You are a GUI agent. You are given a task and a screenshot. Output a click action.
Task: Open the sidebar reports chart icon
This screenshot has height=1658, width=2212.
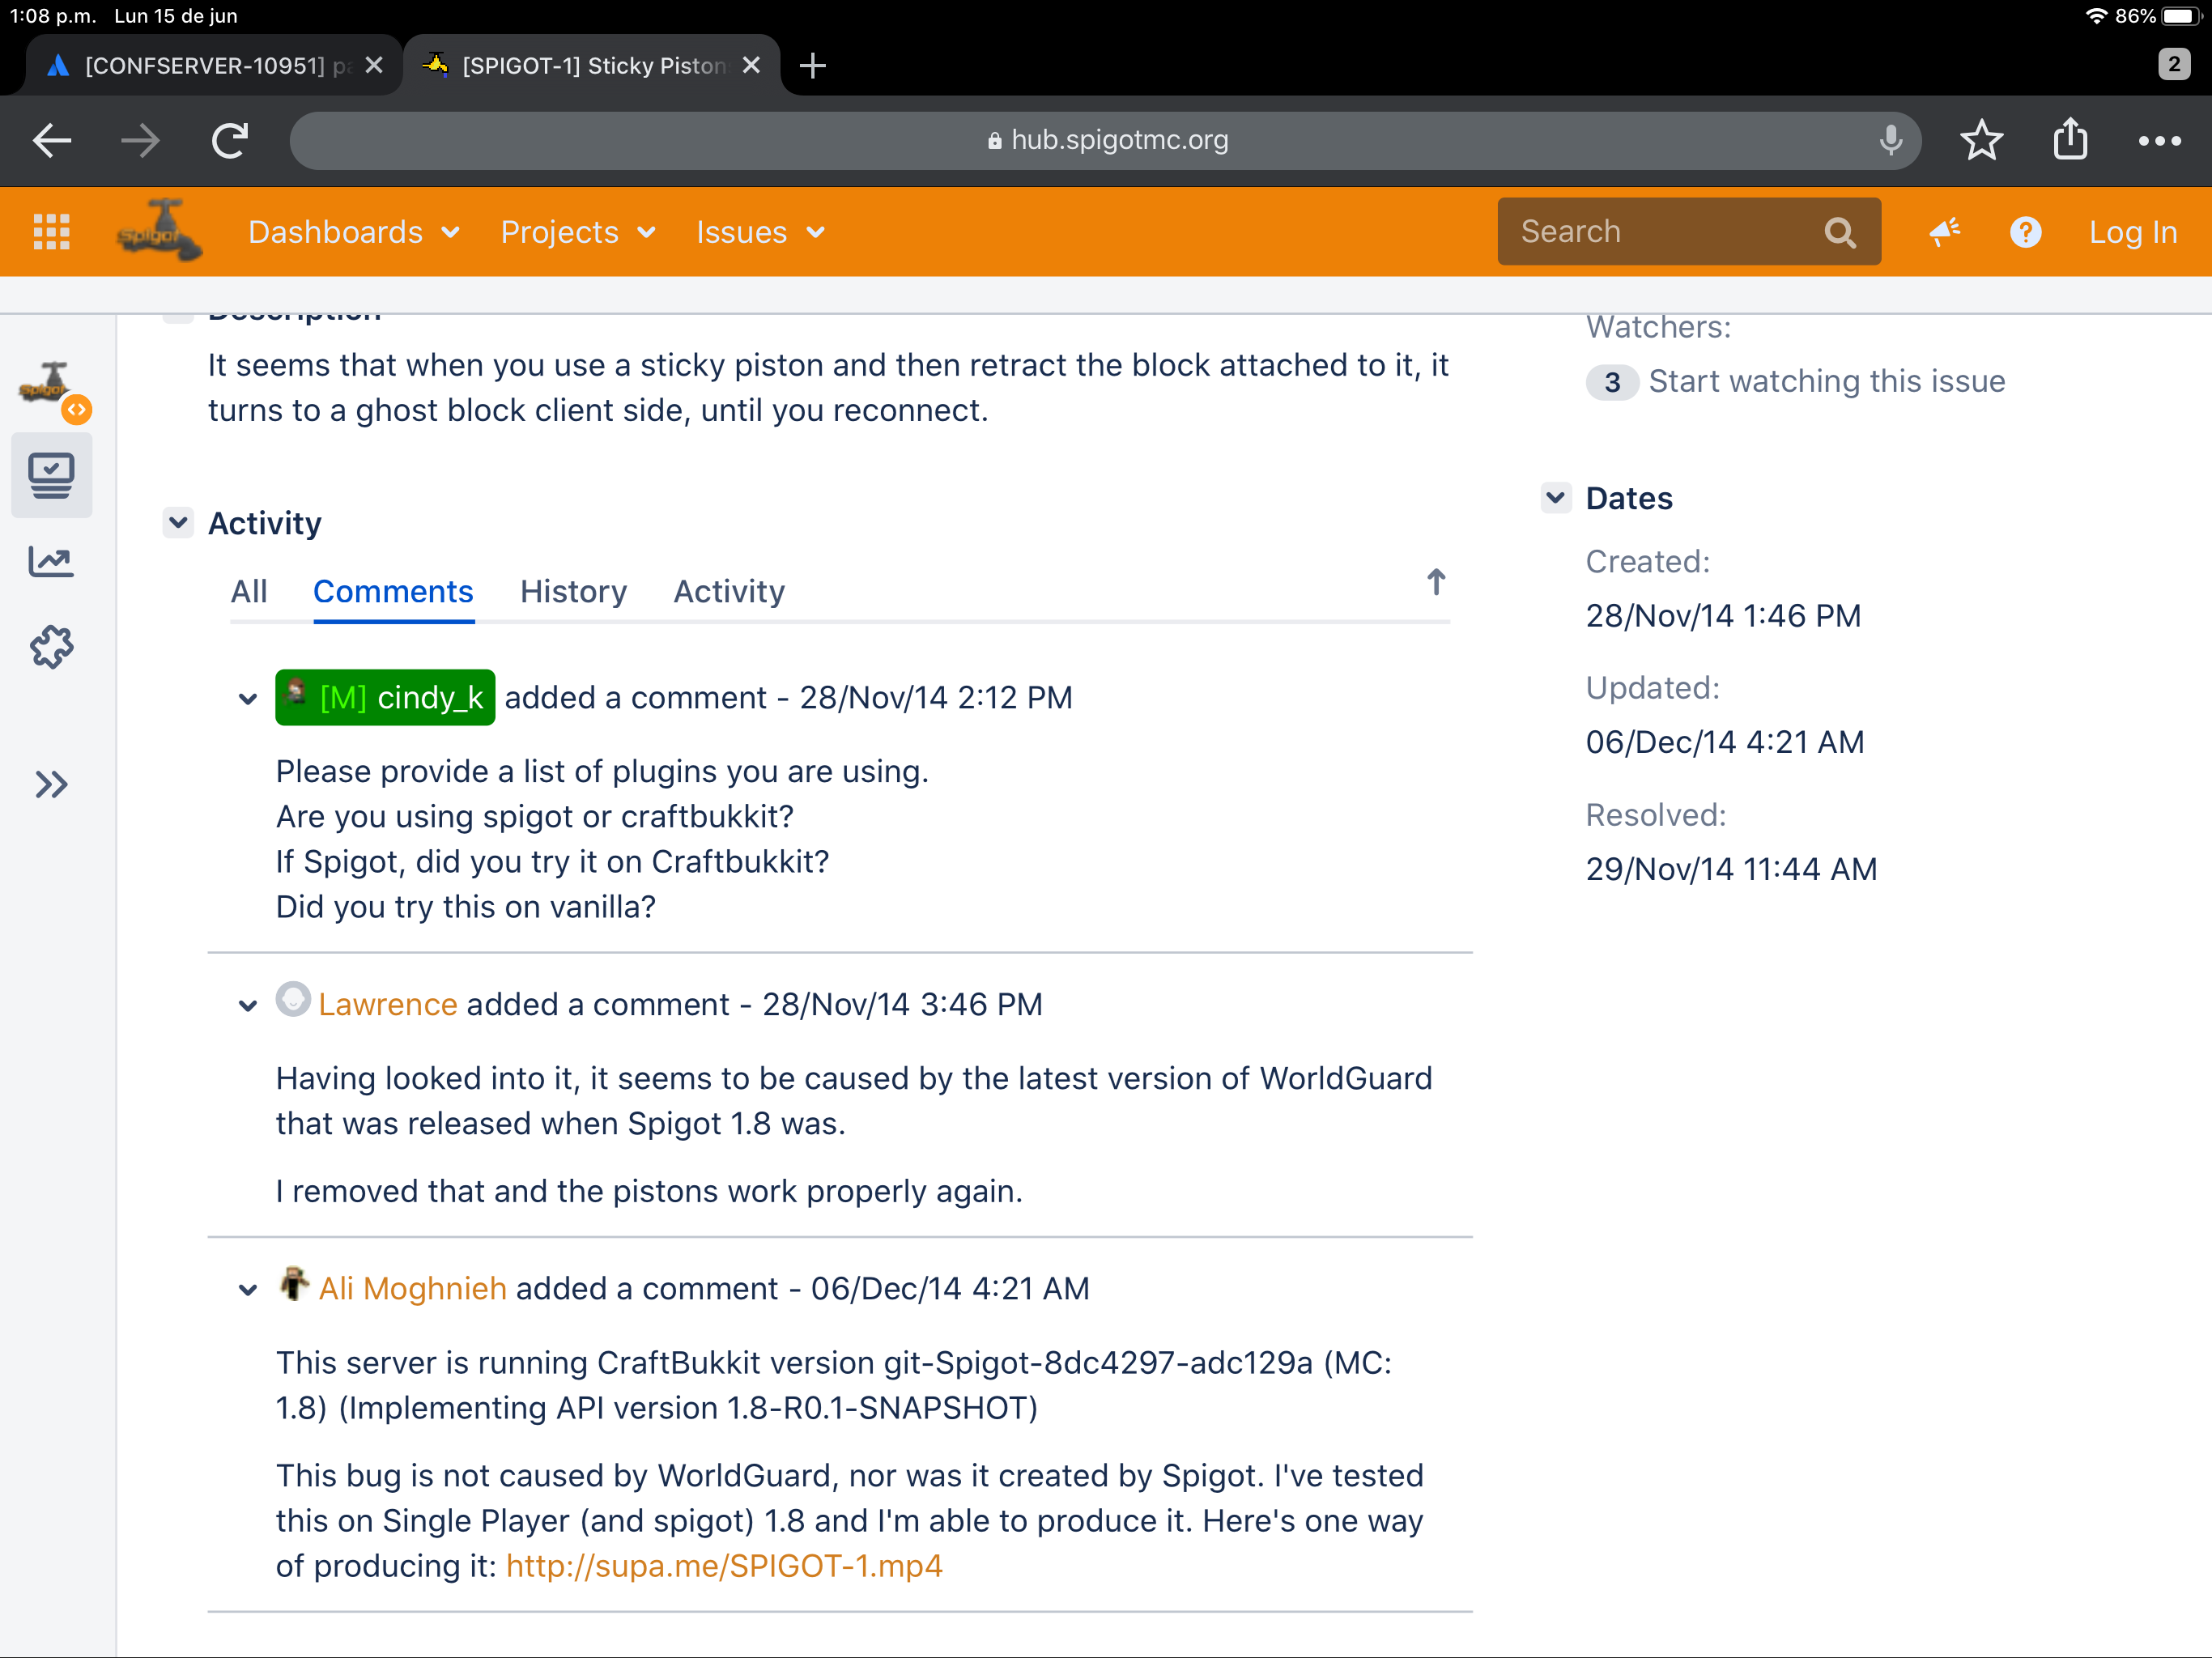pos(51,562)
